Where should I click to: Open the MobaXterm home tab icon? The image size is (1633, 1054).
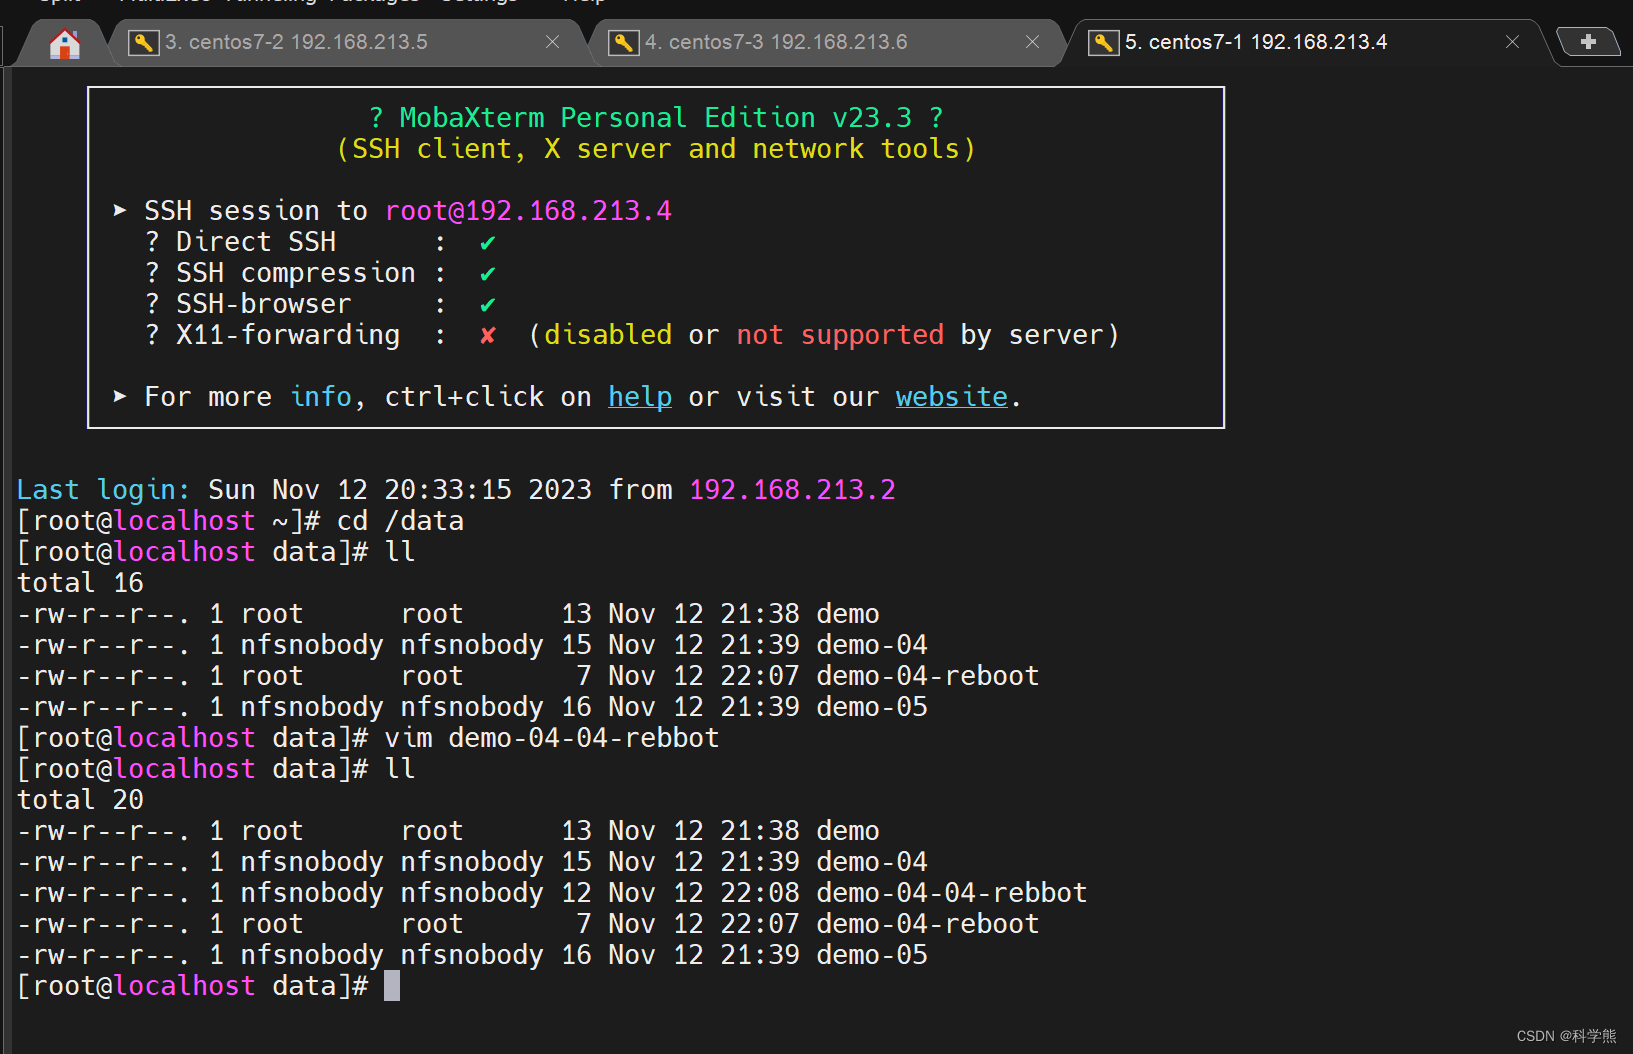64,44
